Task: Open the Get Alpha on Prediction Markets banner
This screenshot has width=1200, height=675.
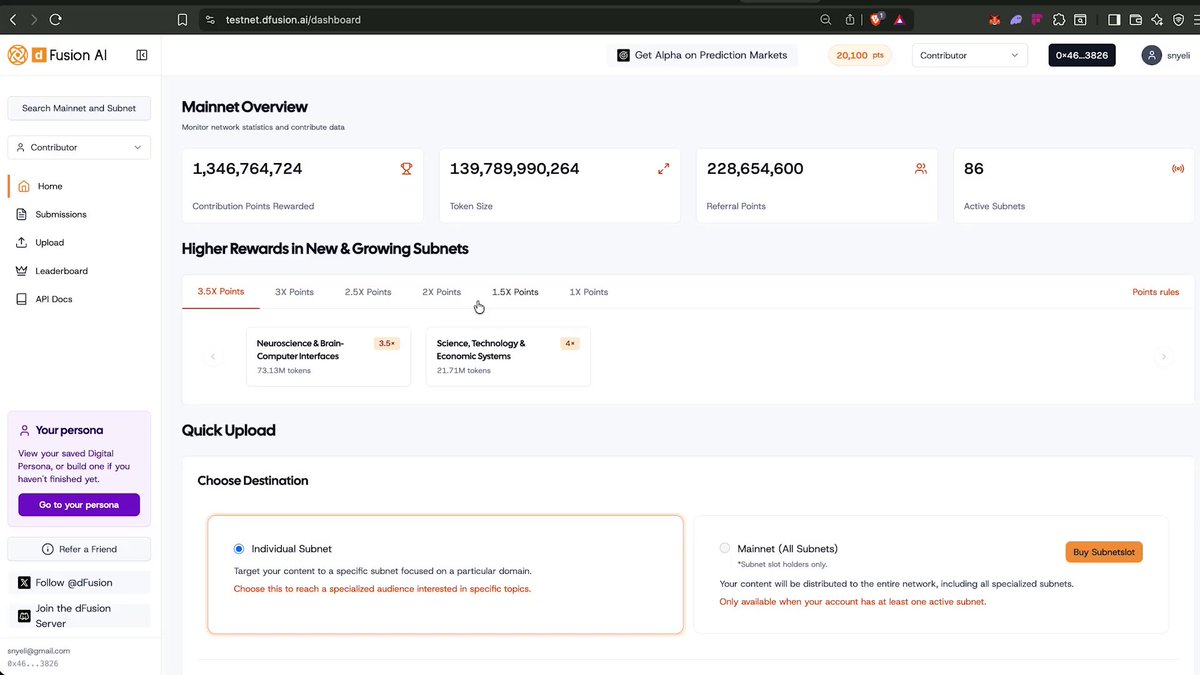Action: point(702,55)
